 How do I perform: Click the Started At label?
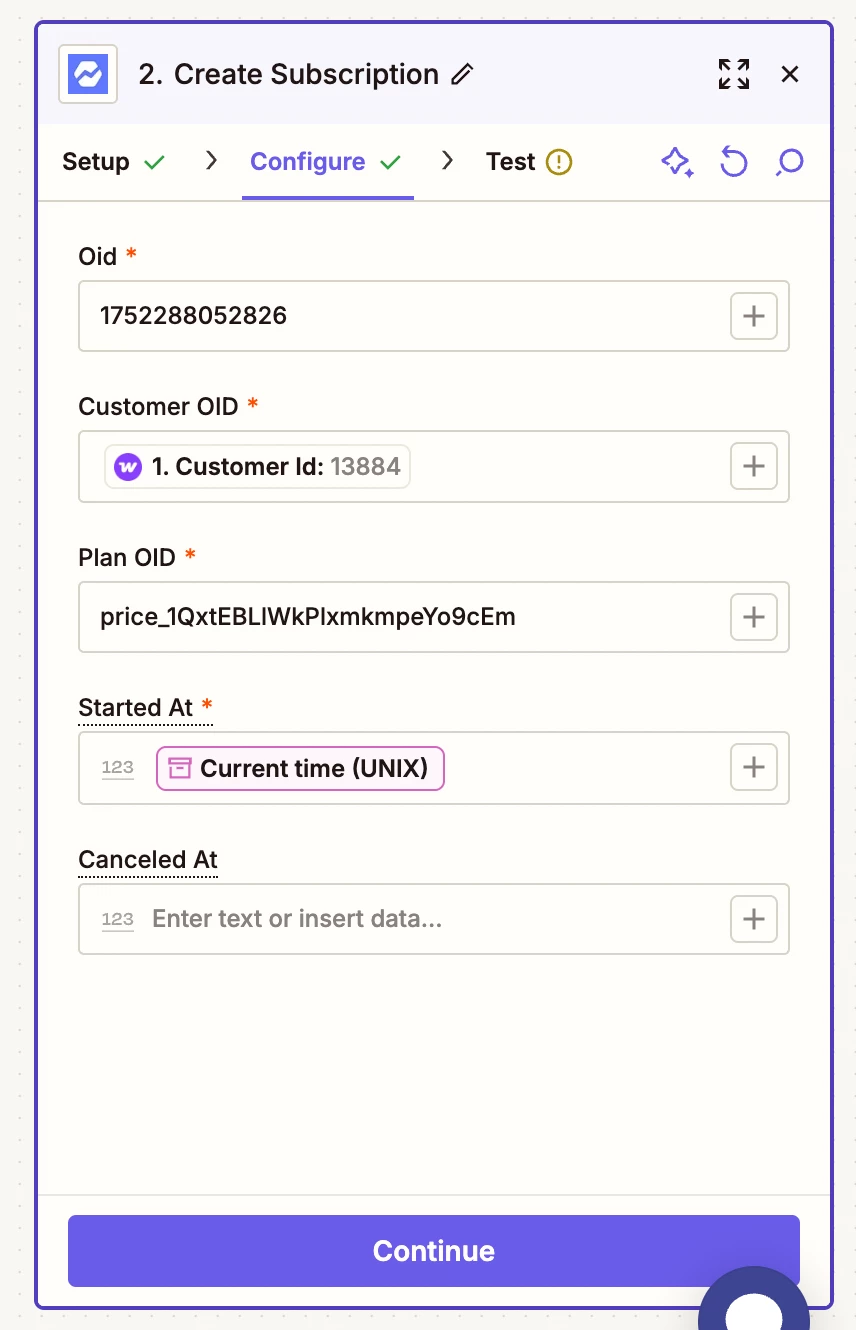[x=136, y=708]
